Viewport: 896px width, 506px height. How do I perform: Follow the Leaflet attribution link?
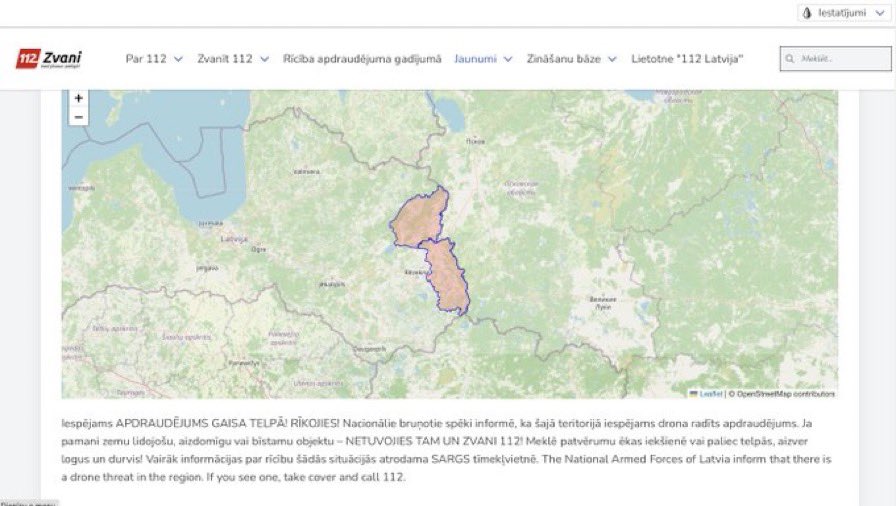[x=710, y=394]
